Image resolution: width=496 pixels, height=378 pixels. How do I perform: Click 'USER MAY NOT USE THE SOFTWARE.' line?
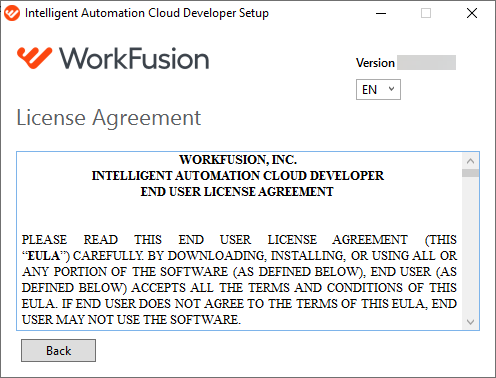131,319
